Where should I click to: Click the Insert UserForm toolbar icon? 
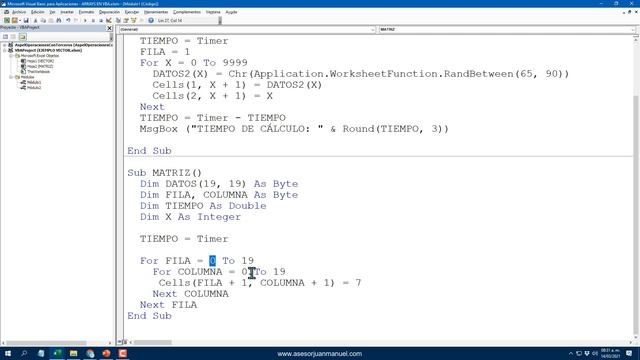click(14, 20)
